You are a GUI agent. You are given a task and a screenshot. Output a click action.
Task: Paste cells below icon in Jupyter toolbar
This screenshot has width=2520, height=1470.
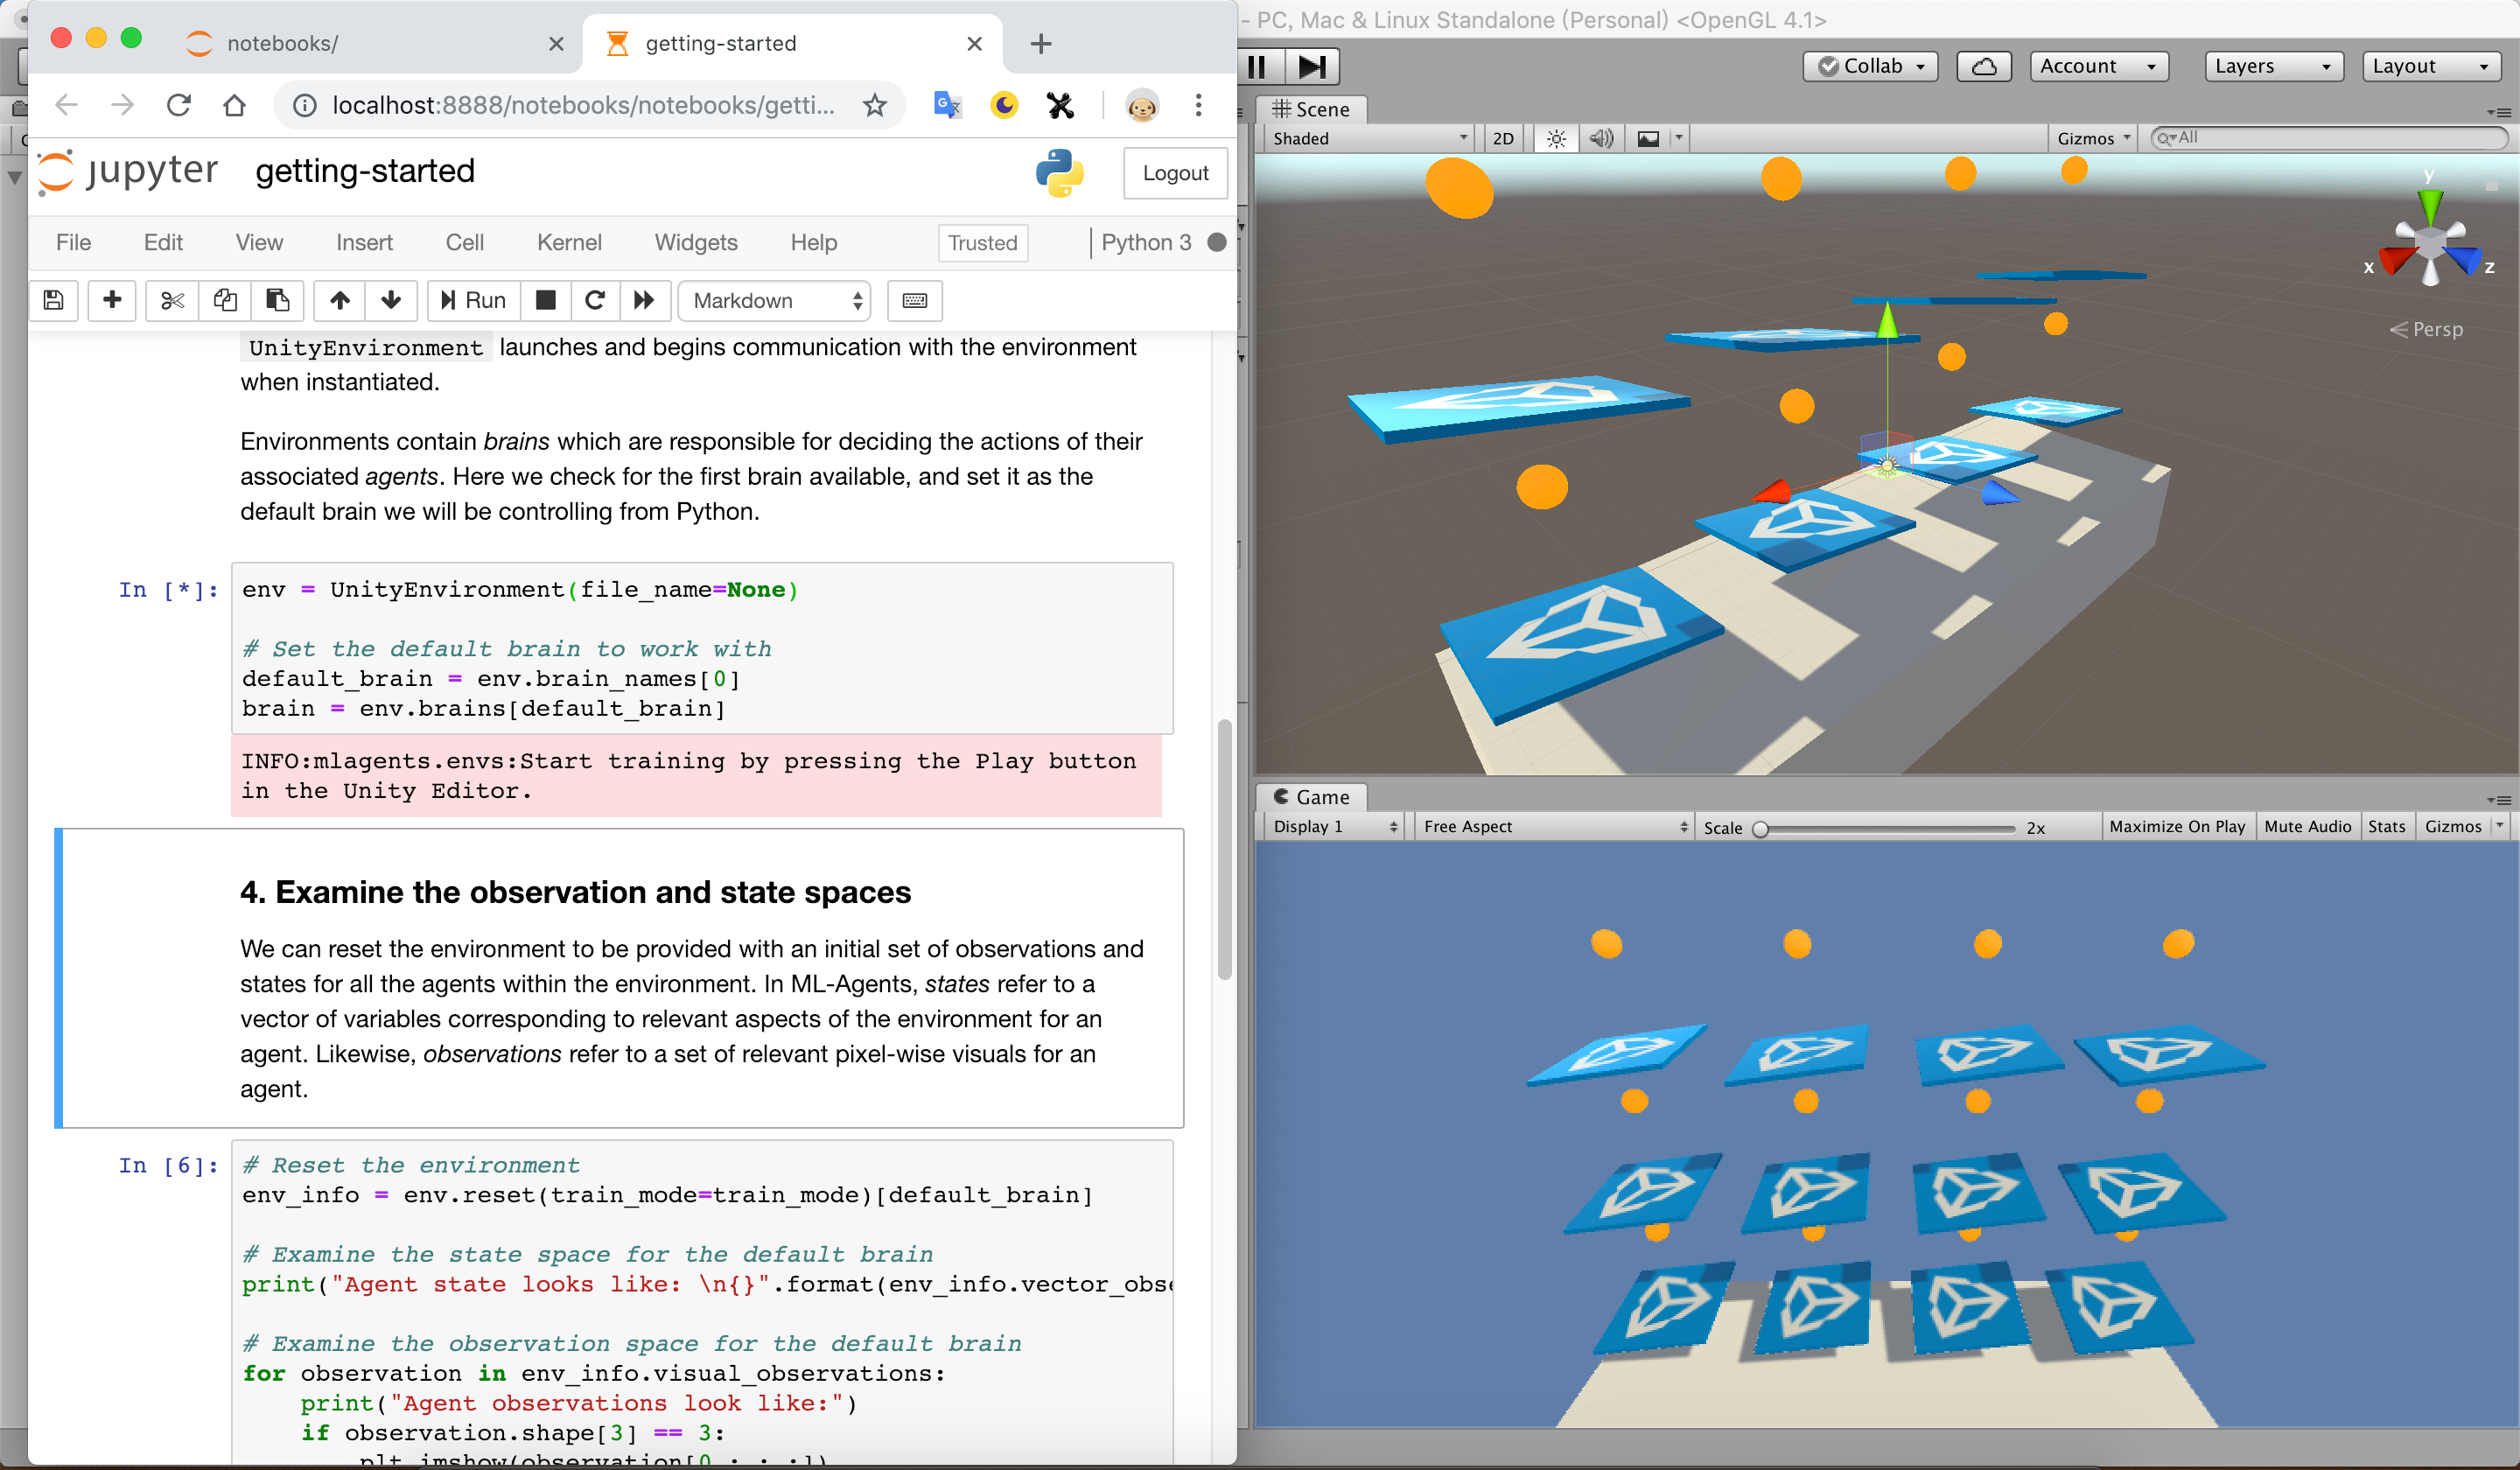tap(277, 300)
